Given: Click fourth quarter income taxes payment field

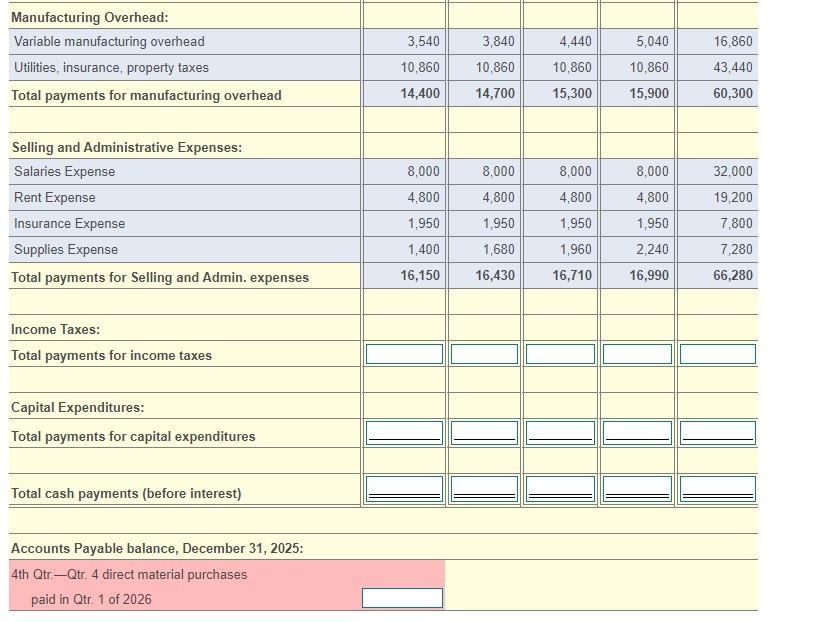Looking at the screenshot, I should click(637, 354).
